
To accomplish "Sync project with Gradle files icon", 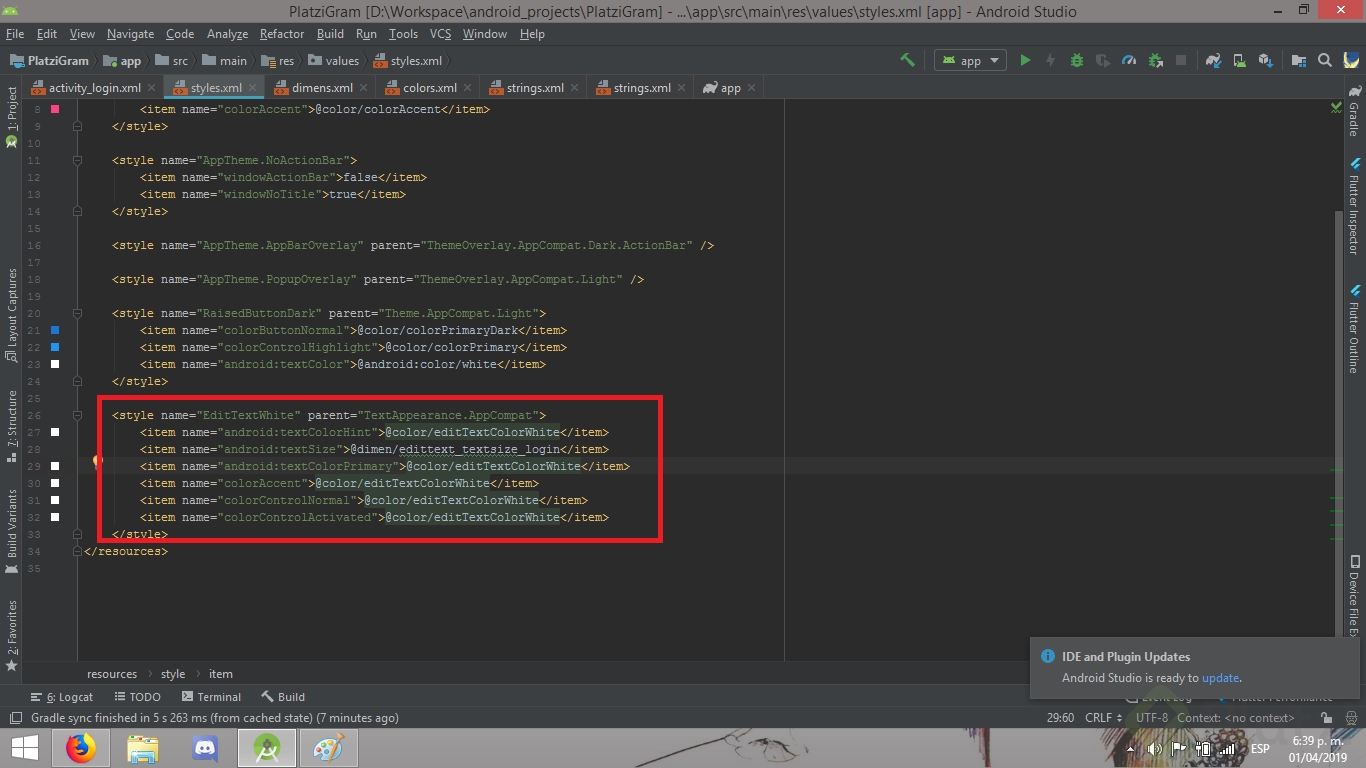I will (x=1214, y=60).
